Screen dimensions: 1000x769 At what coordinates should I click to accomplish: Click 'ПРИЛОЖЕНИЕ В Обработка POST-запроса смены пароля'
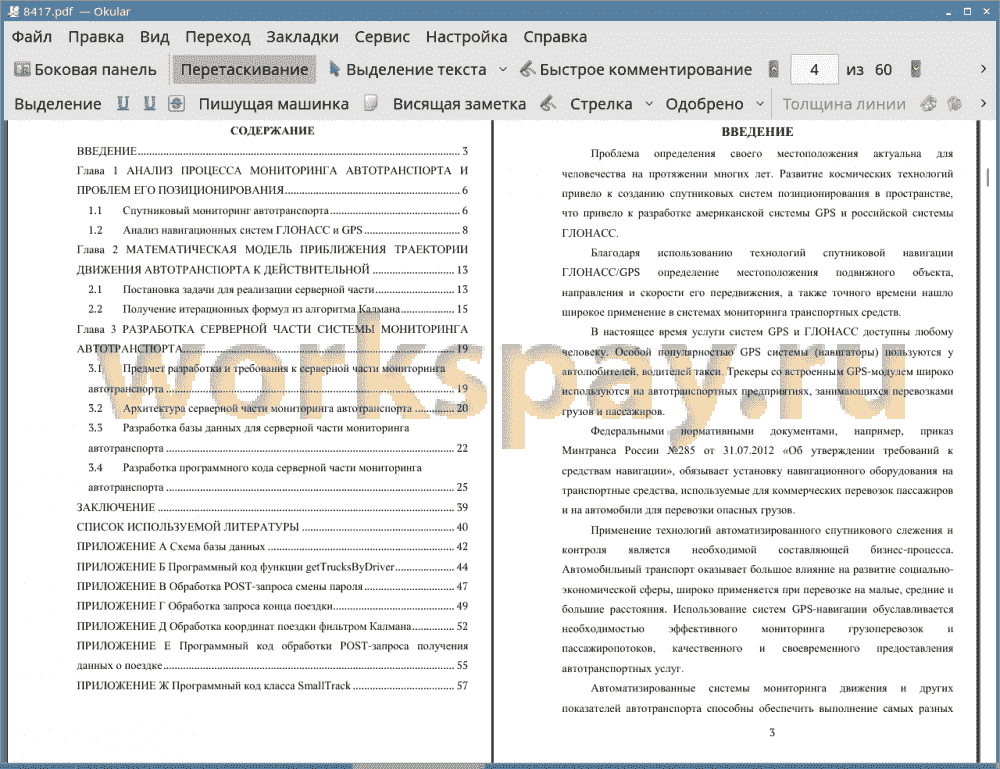[x=272, y=587]
